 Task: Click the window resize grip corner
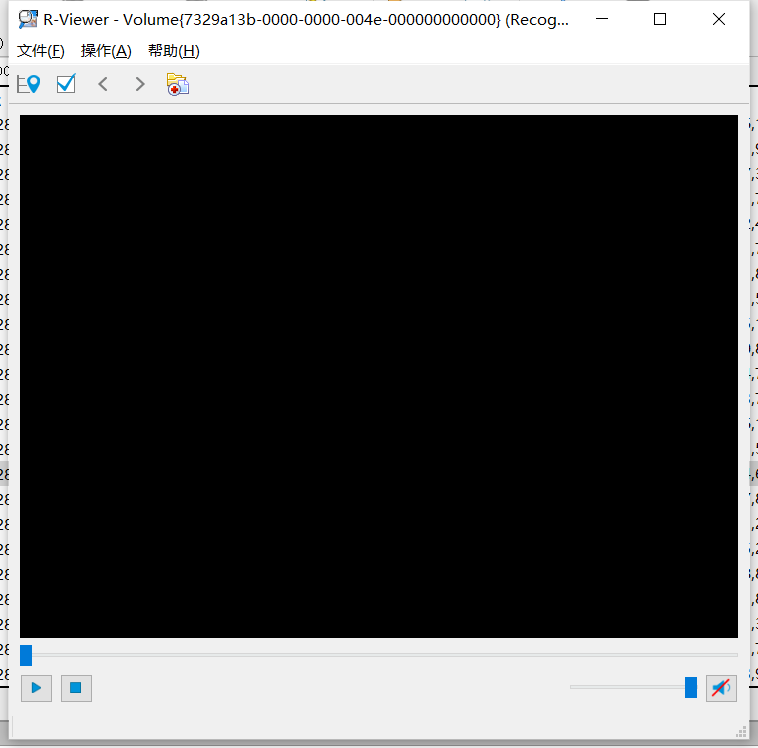(741, 732)
